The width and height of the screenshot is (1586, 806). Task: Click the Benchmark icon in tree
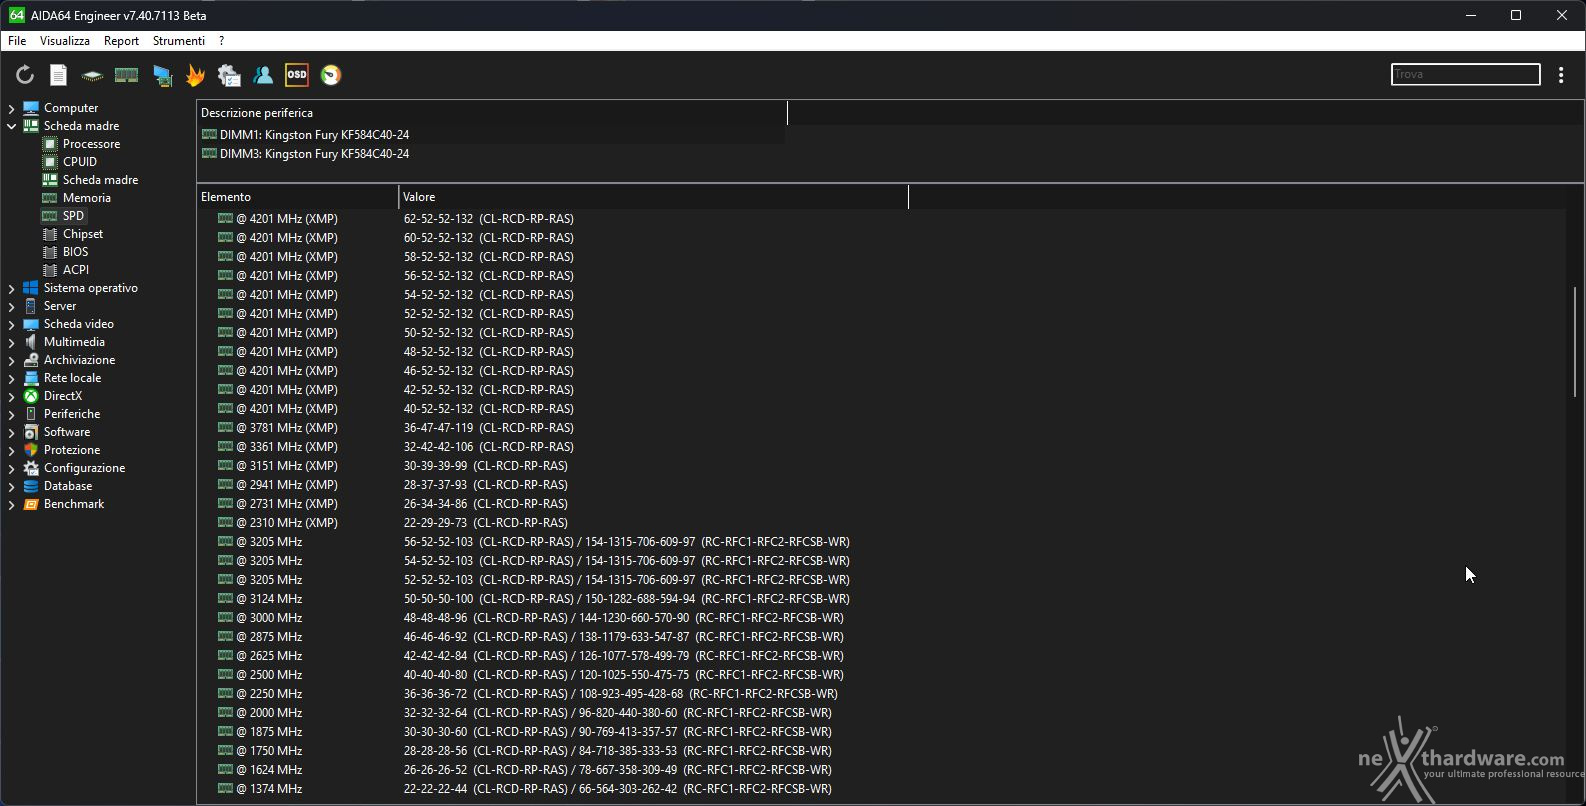click(31, 504)
